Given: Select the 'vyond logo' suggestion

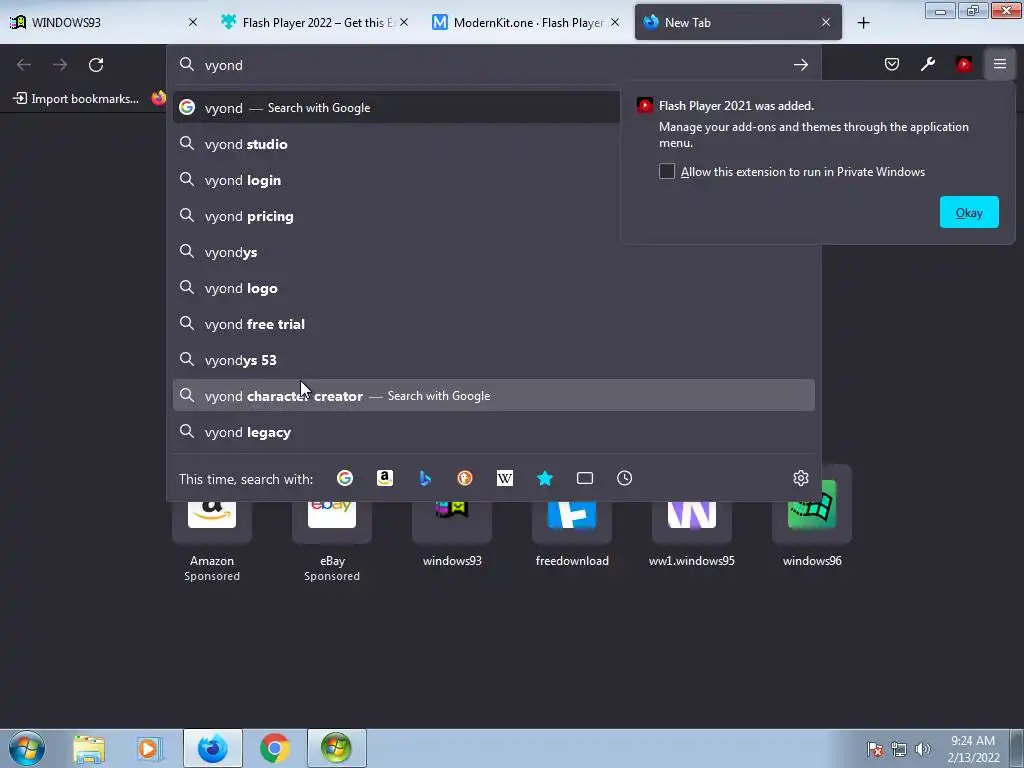Looking at the screenshot, I should (x=494, y=288).
